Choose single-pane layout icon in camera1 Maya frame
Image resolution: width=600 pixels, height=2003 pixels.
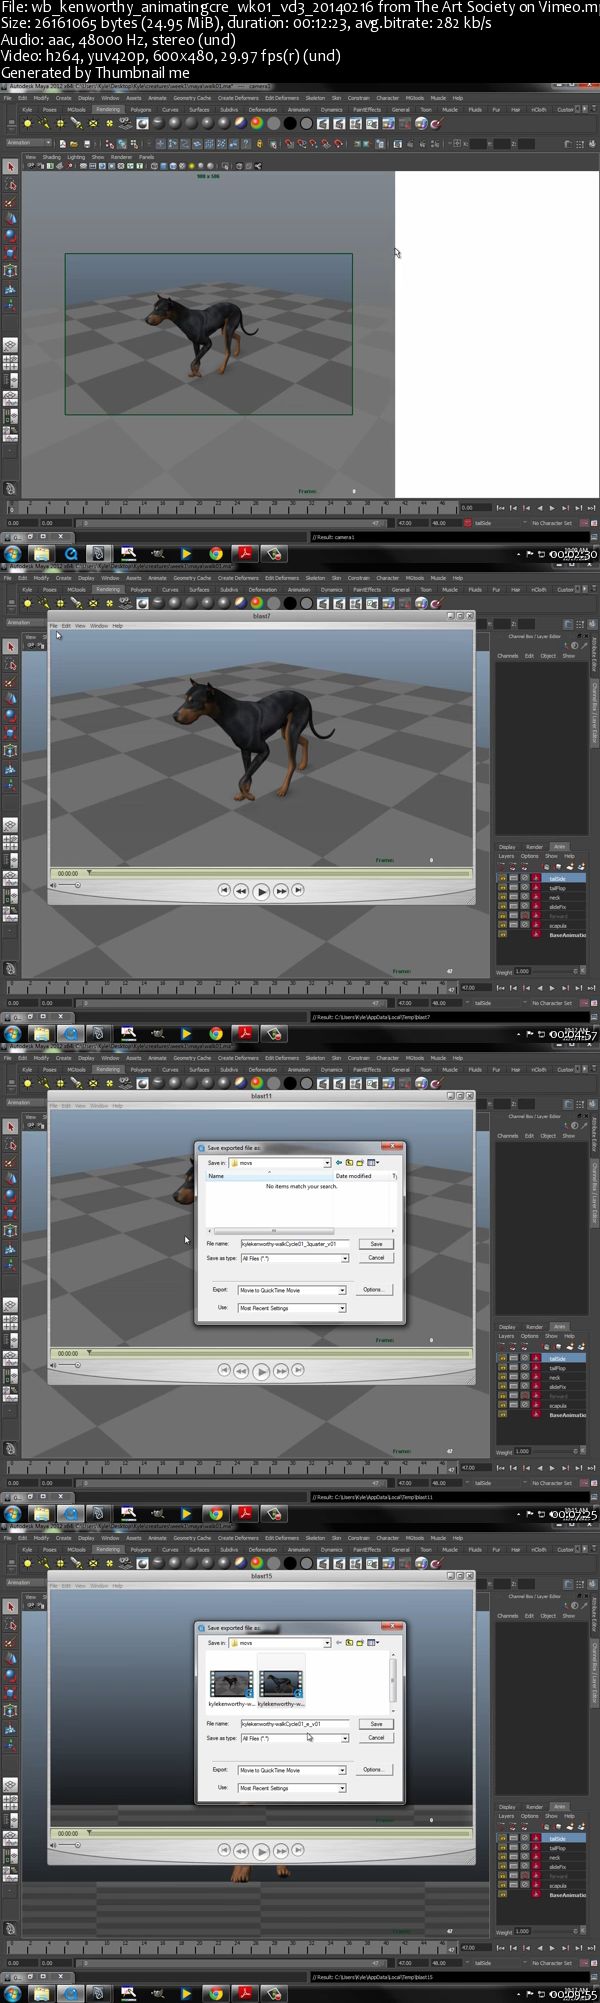[10, 345]
